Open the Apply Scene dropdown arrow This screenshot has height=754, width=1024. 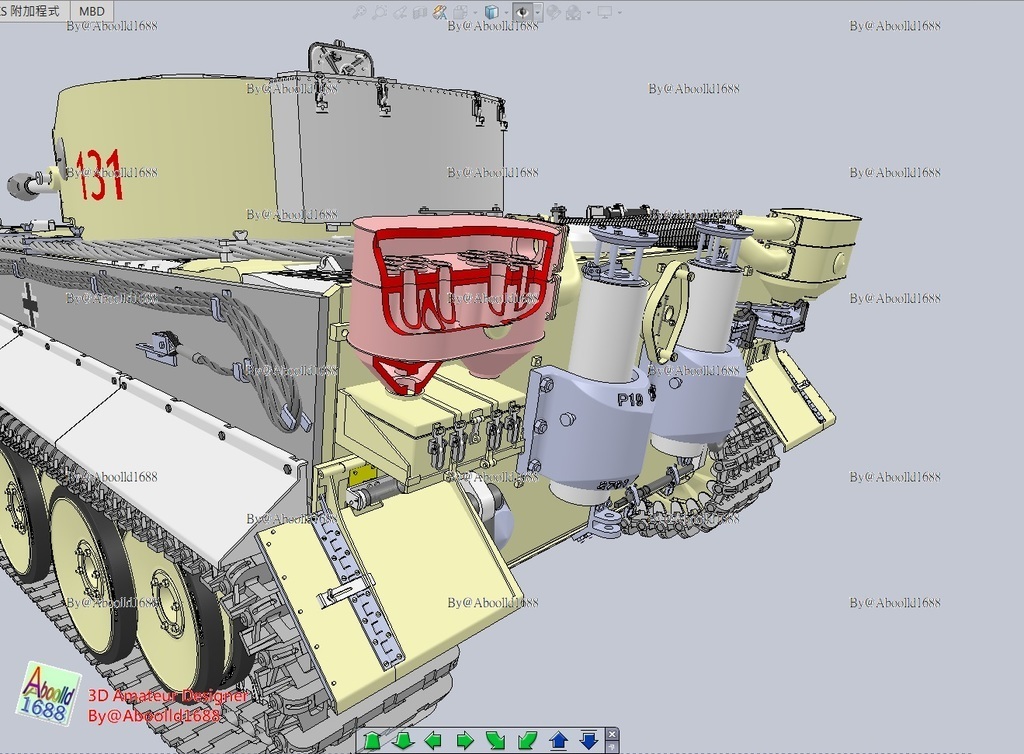(x=589, y=12)
